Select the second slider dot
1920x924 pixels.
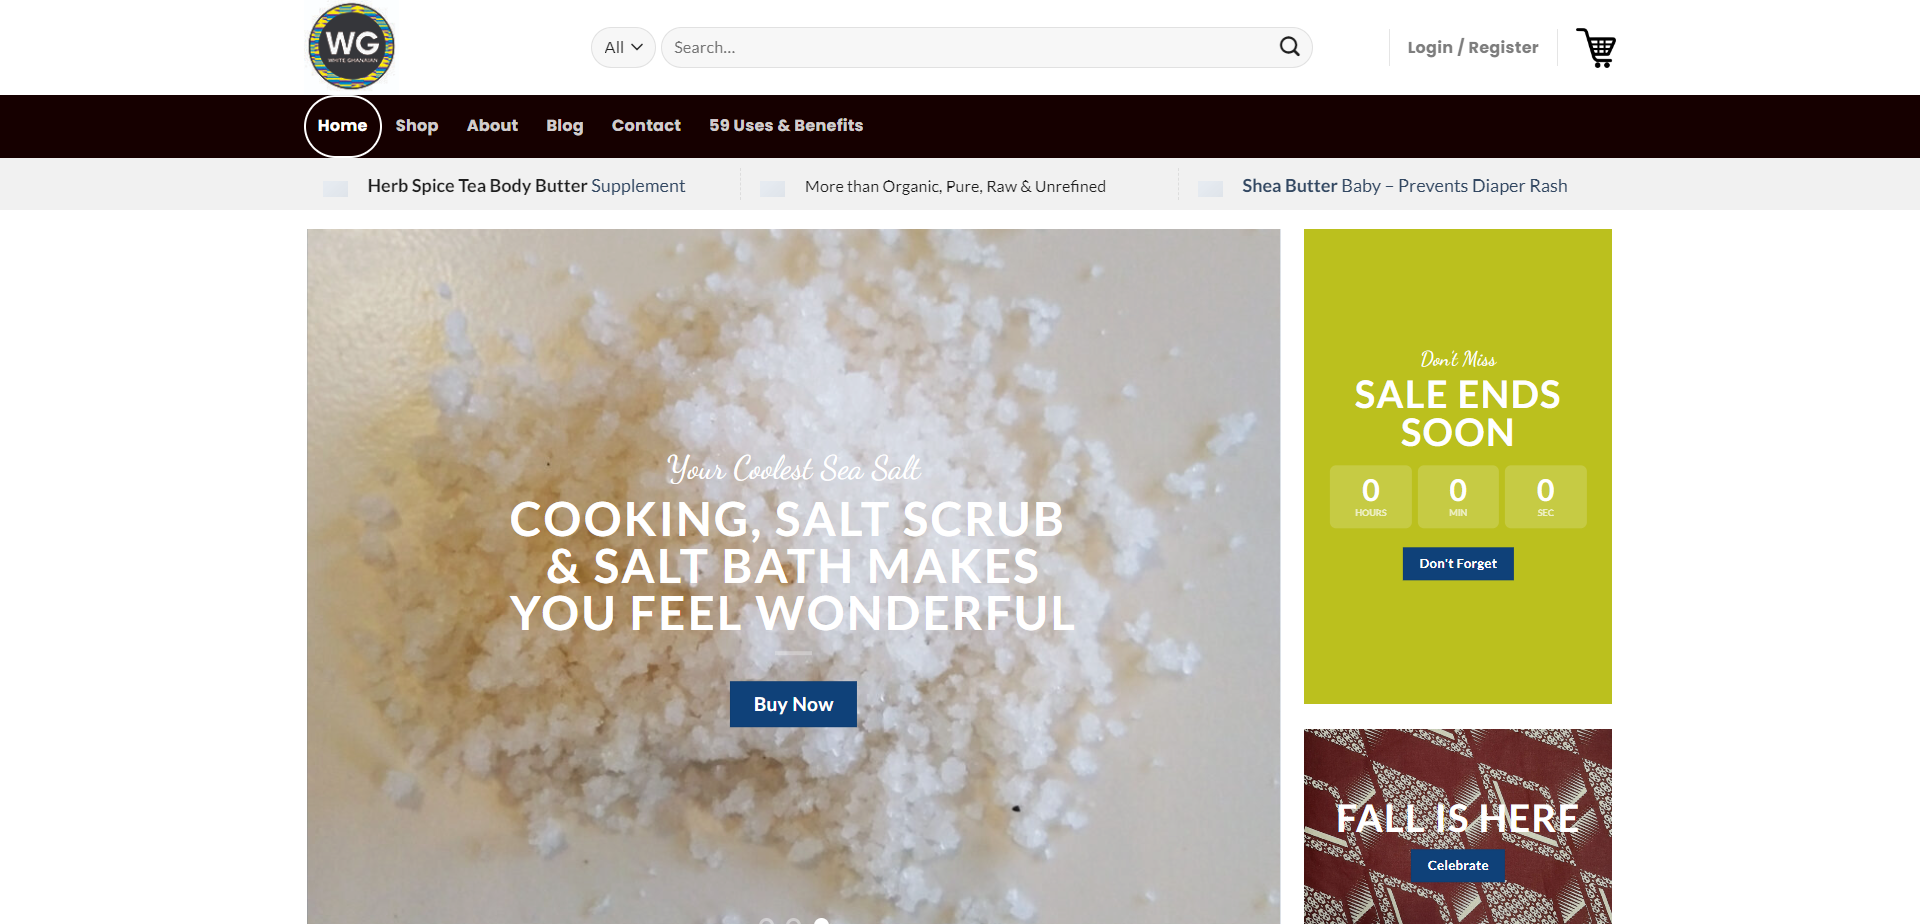pyautogui.click(x=793, y=921)
